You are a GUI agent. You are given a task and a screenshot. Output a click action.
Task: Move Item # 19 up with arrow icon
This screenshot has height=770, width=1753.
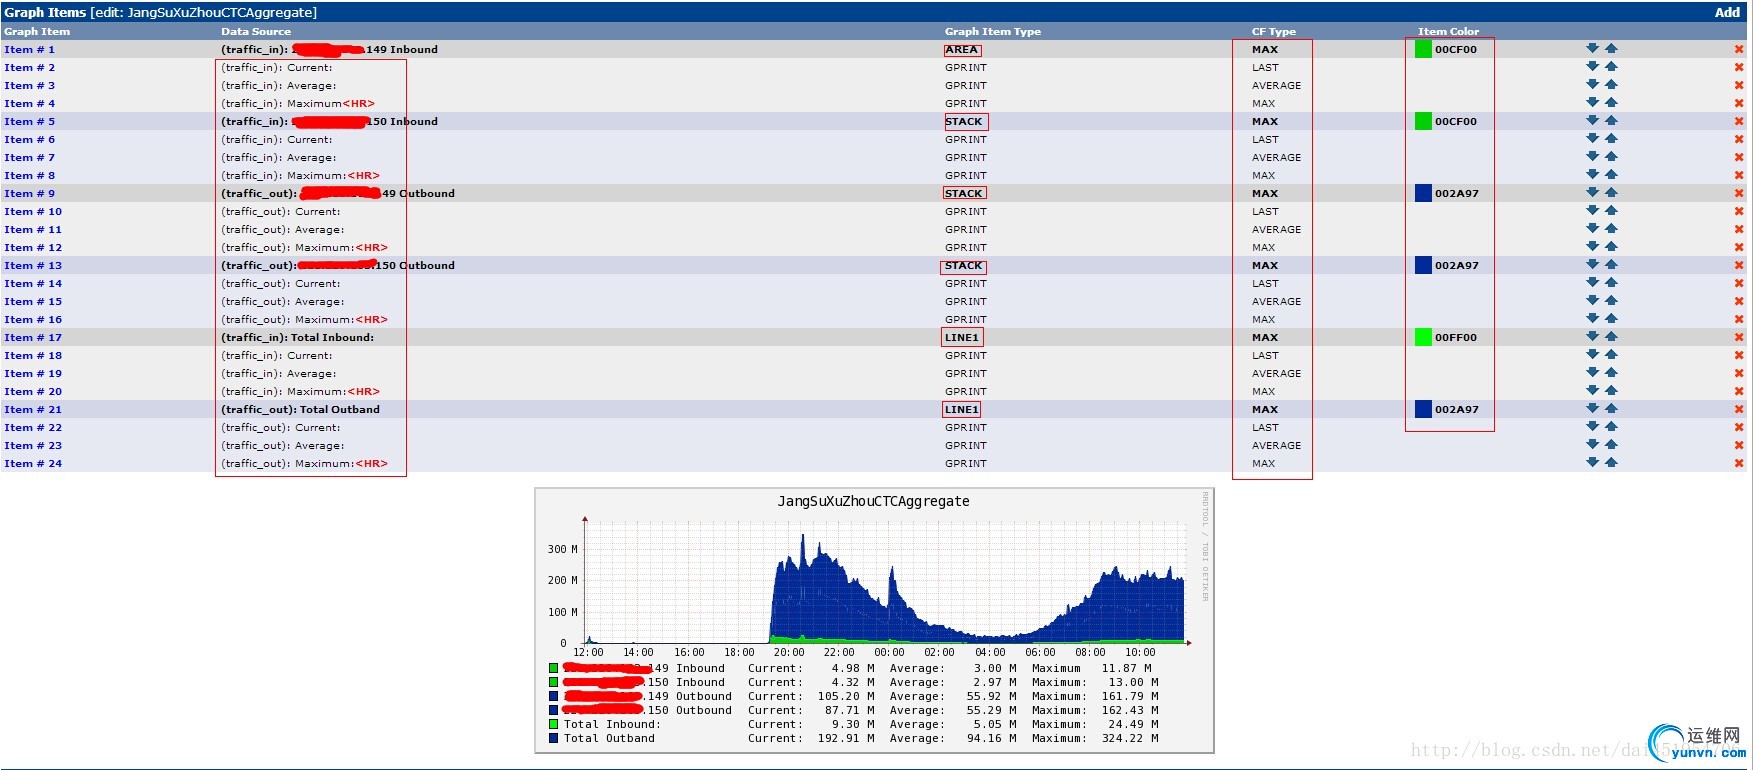click(1611, 372)
